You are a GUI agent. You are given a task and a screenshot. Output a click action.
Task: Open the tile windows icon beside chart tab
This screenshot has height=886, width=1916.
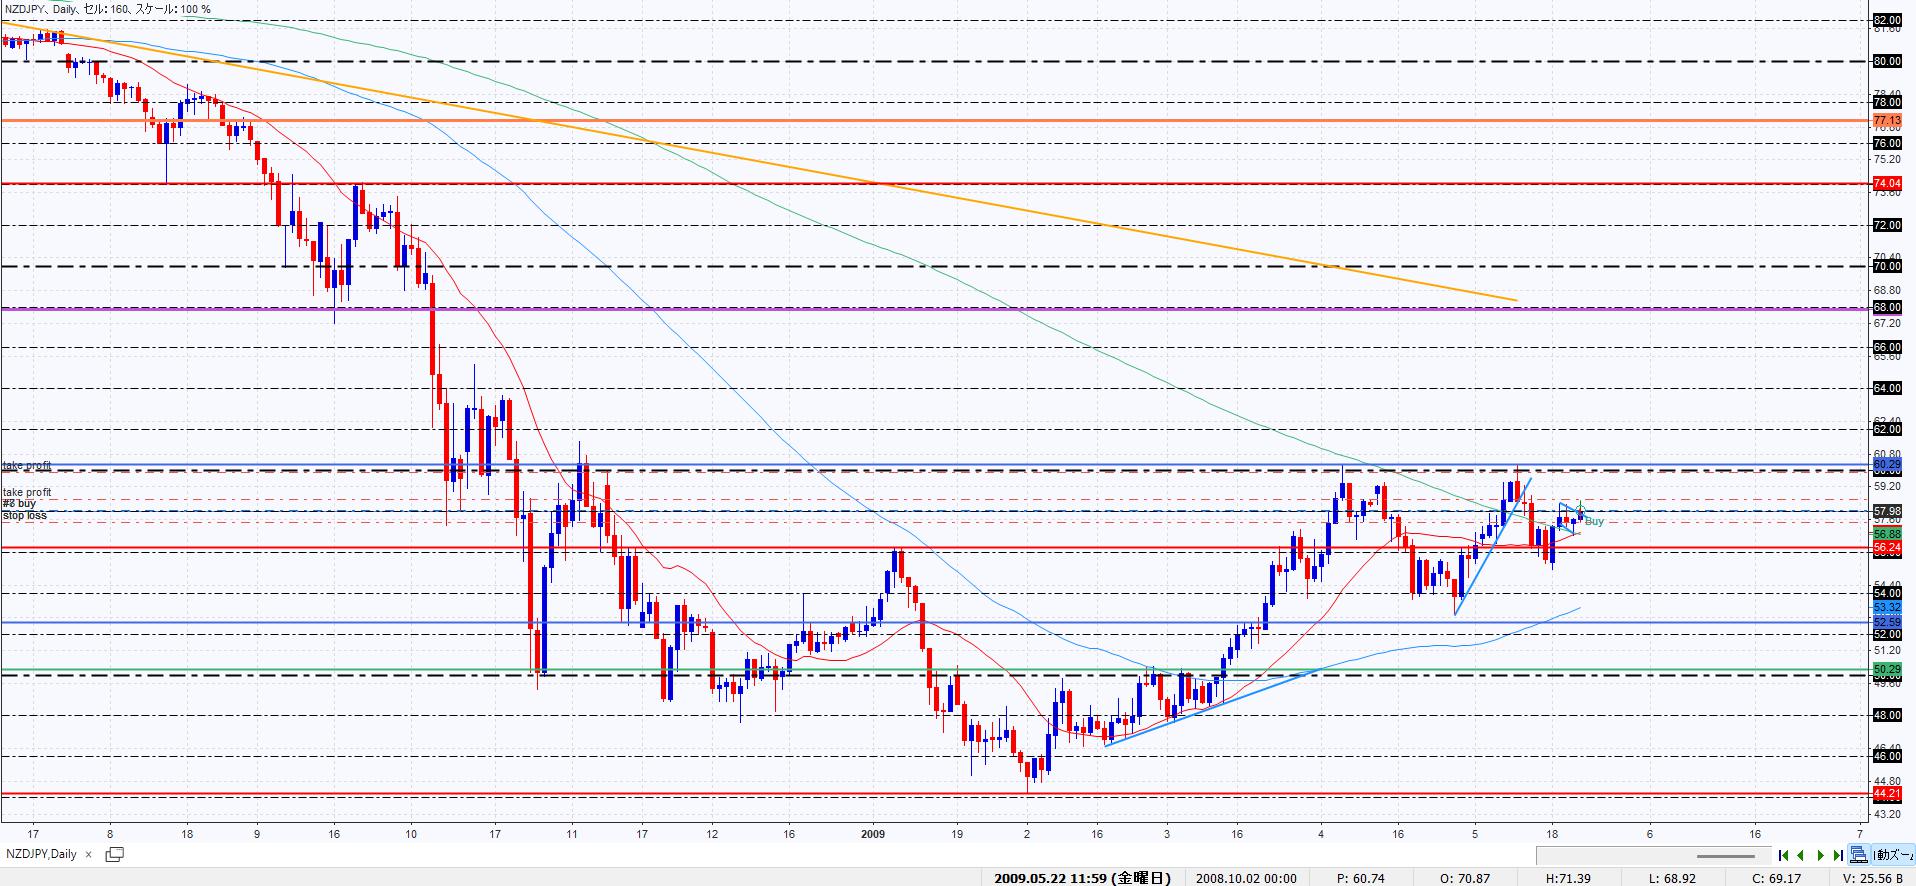pos(114,854)
